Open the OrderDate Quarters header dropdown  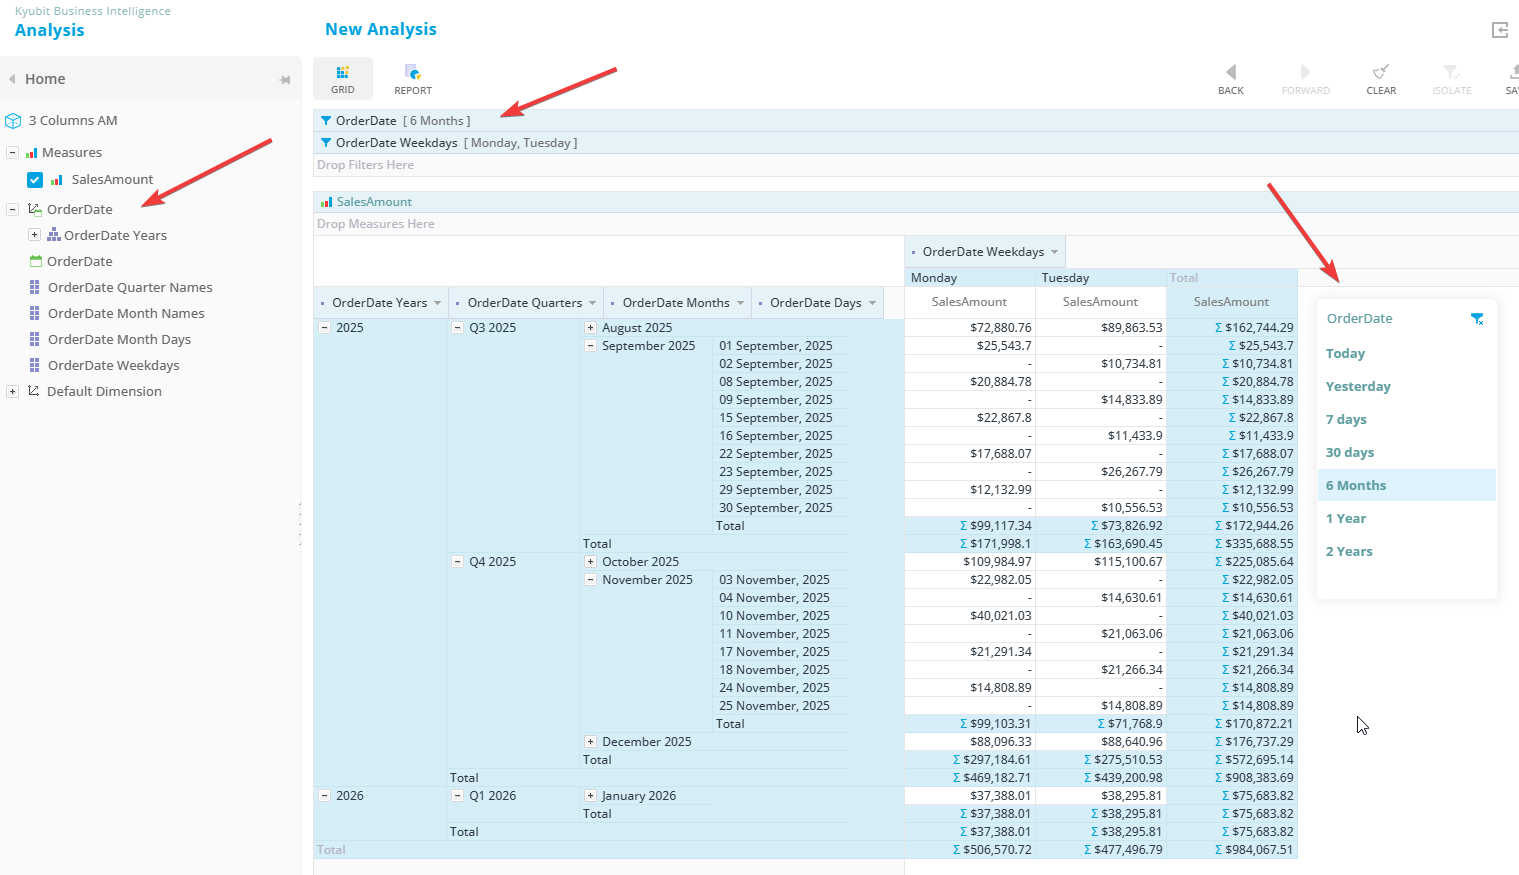[x=592, y=303]
